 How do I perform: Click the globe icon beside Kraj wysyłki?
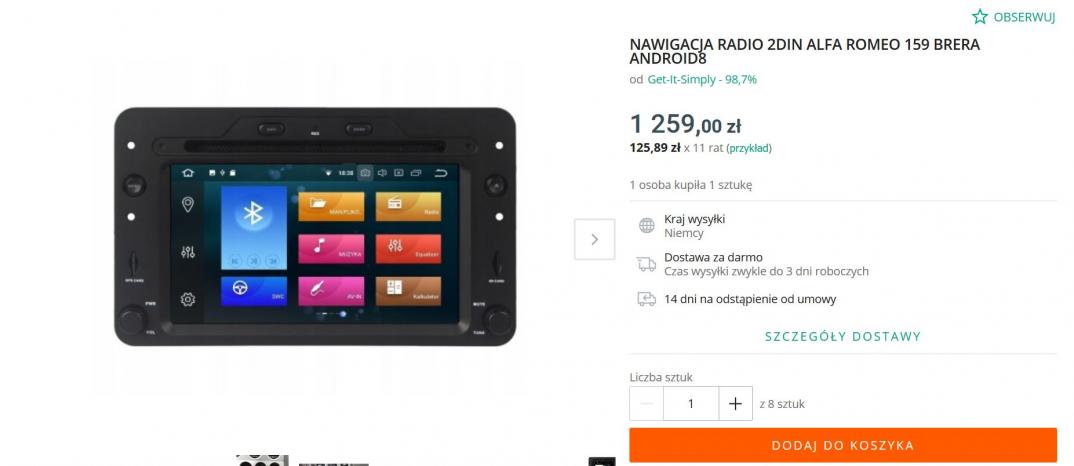pyautogui.click(x=647, y=225)
